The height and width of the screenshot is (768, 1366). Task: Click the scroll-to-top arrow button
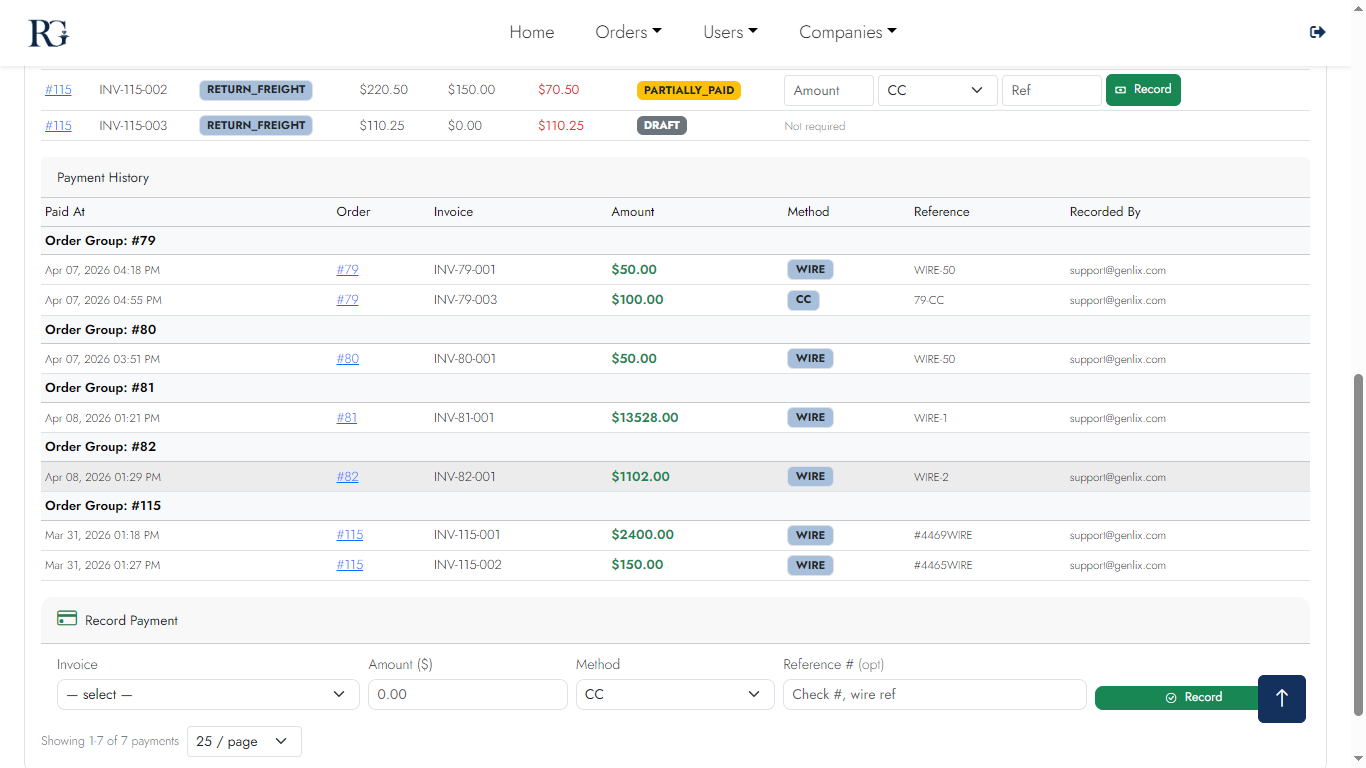coord(1281,698)
